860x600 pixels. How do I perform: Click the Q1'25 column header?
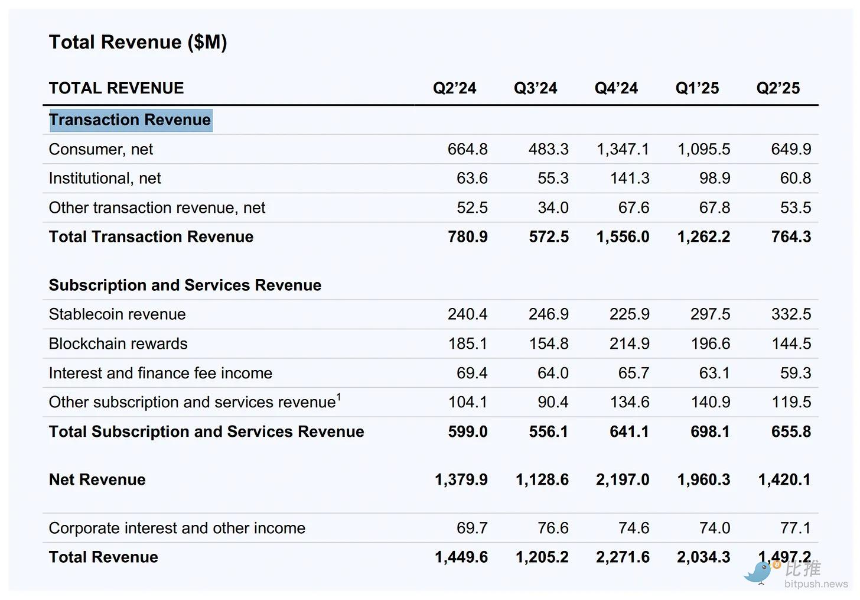pyautogui.click(x=697, y=88)
